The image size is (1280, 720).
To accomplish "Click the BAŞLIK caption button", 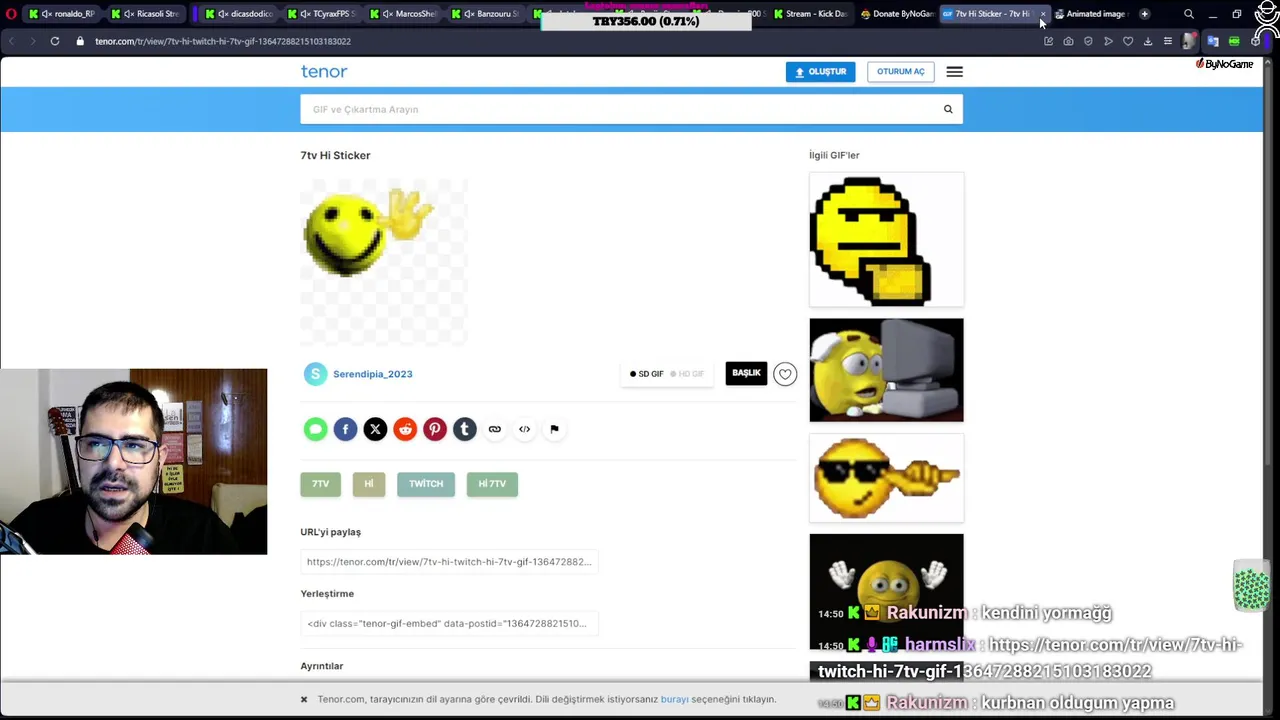I will (746, 373).
